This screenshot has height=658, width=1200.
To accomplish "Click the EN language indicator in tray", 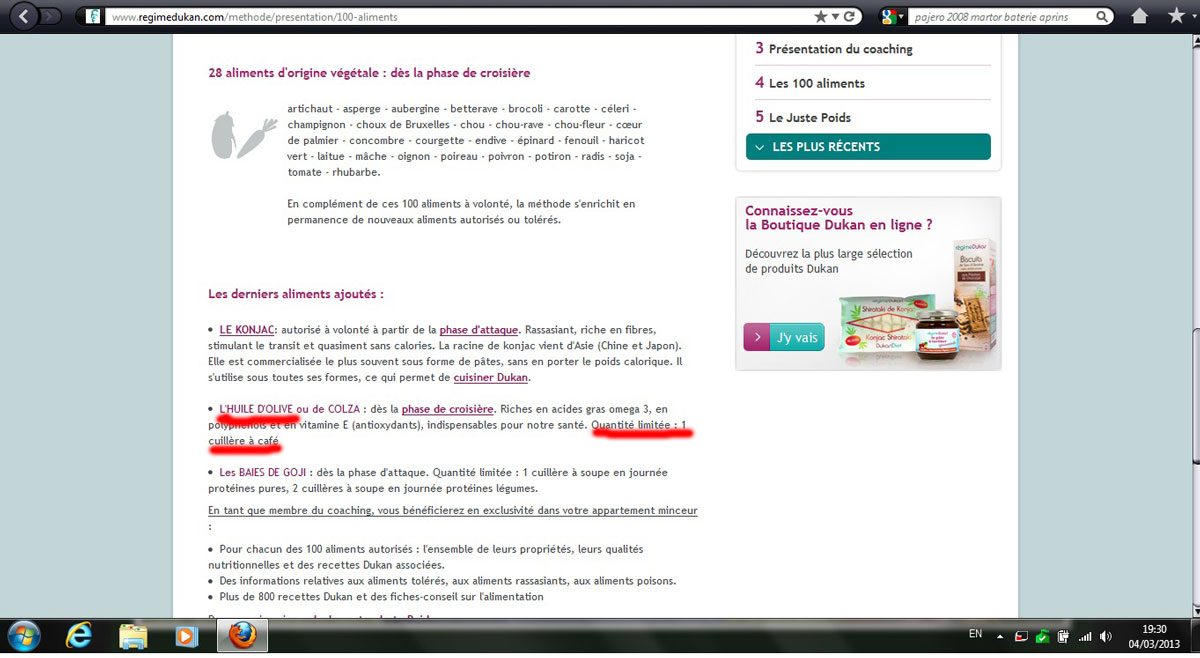I will [975, 634].
